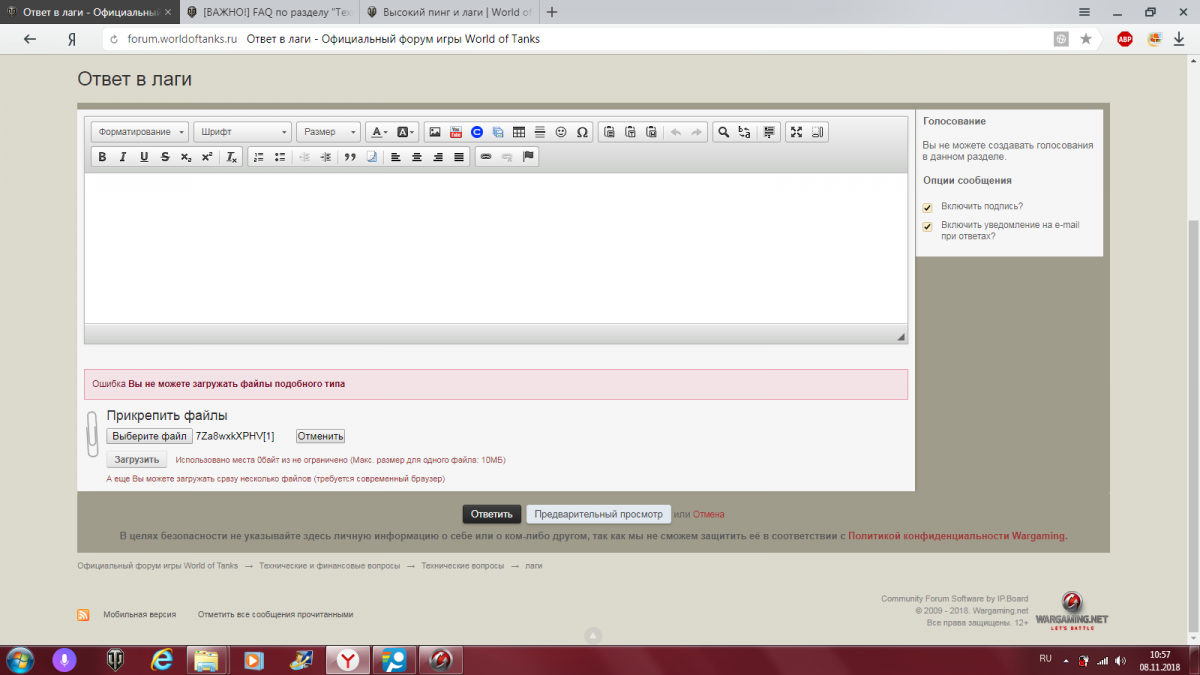Insert horizontal line

(540, 132)
